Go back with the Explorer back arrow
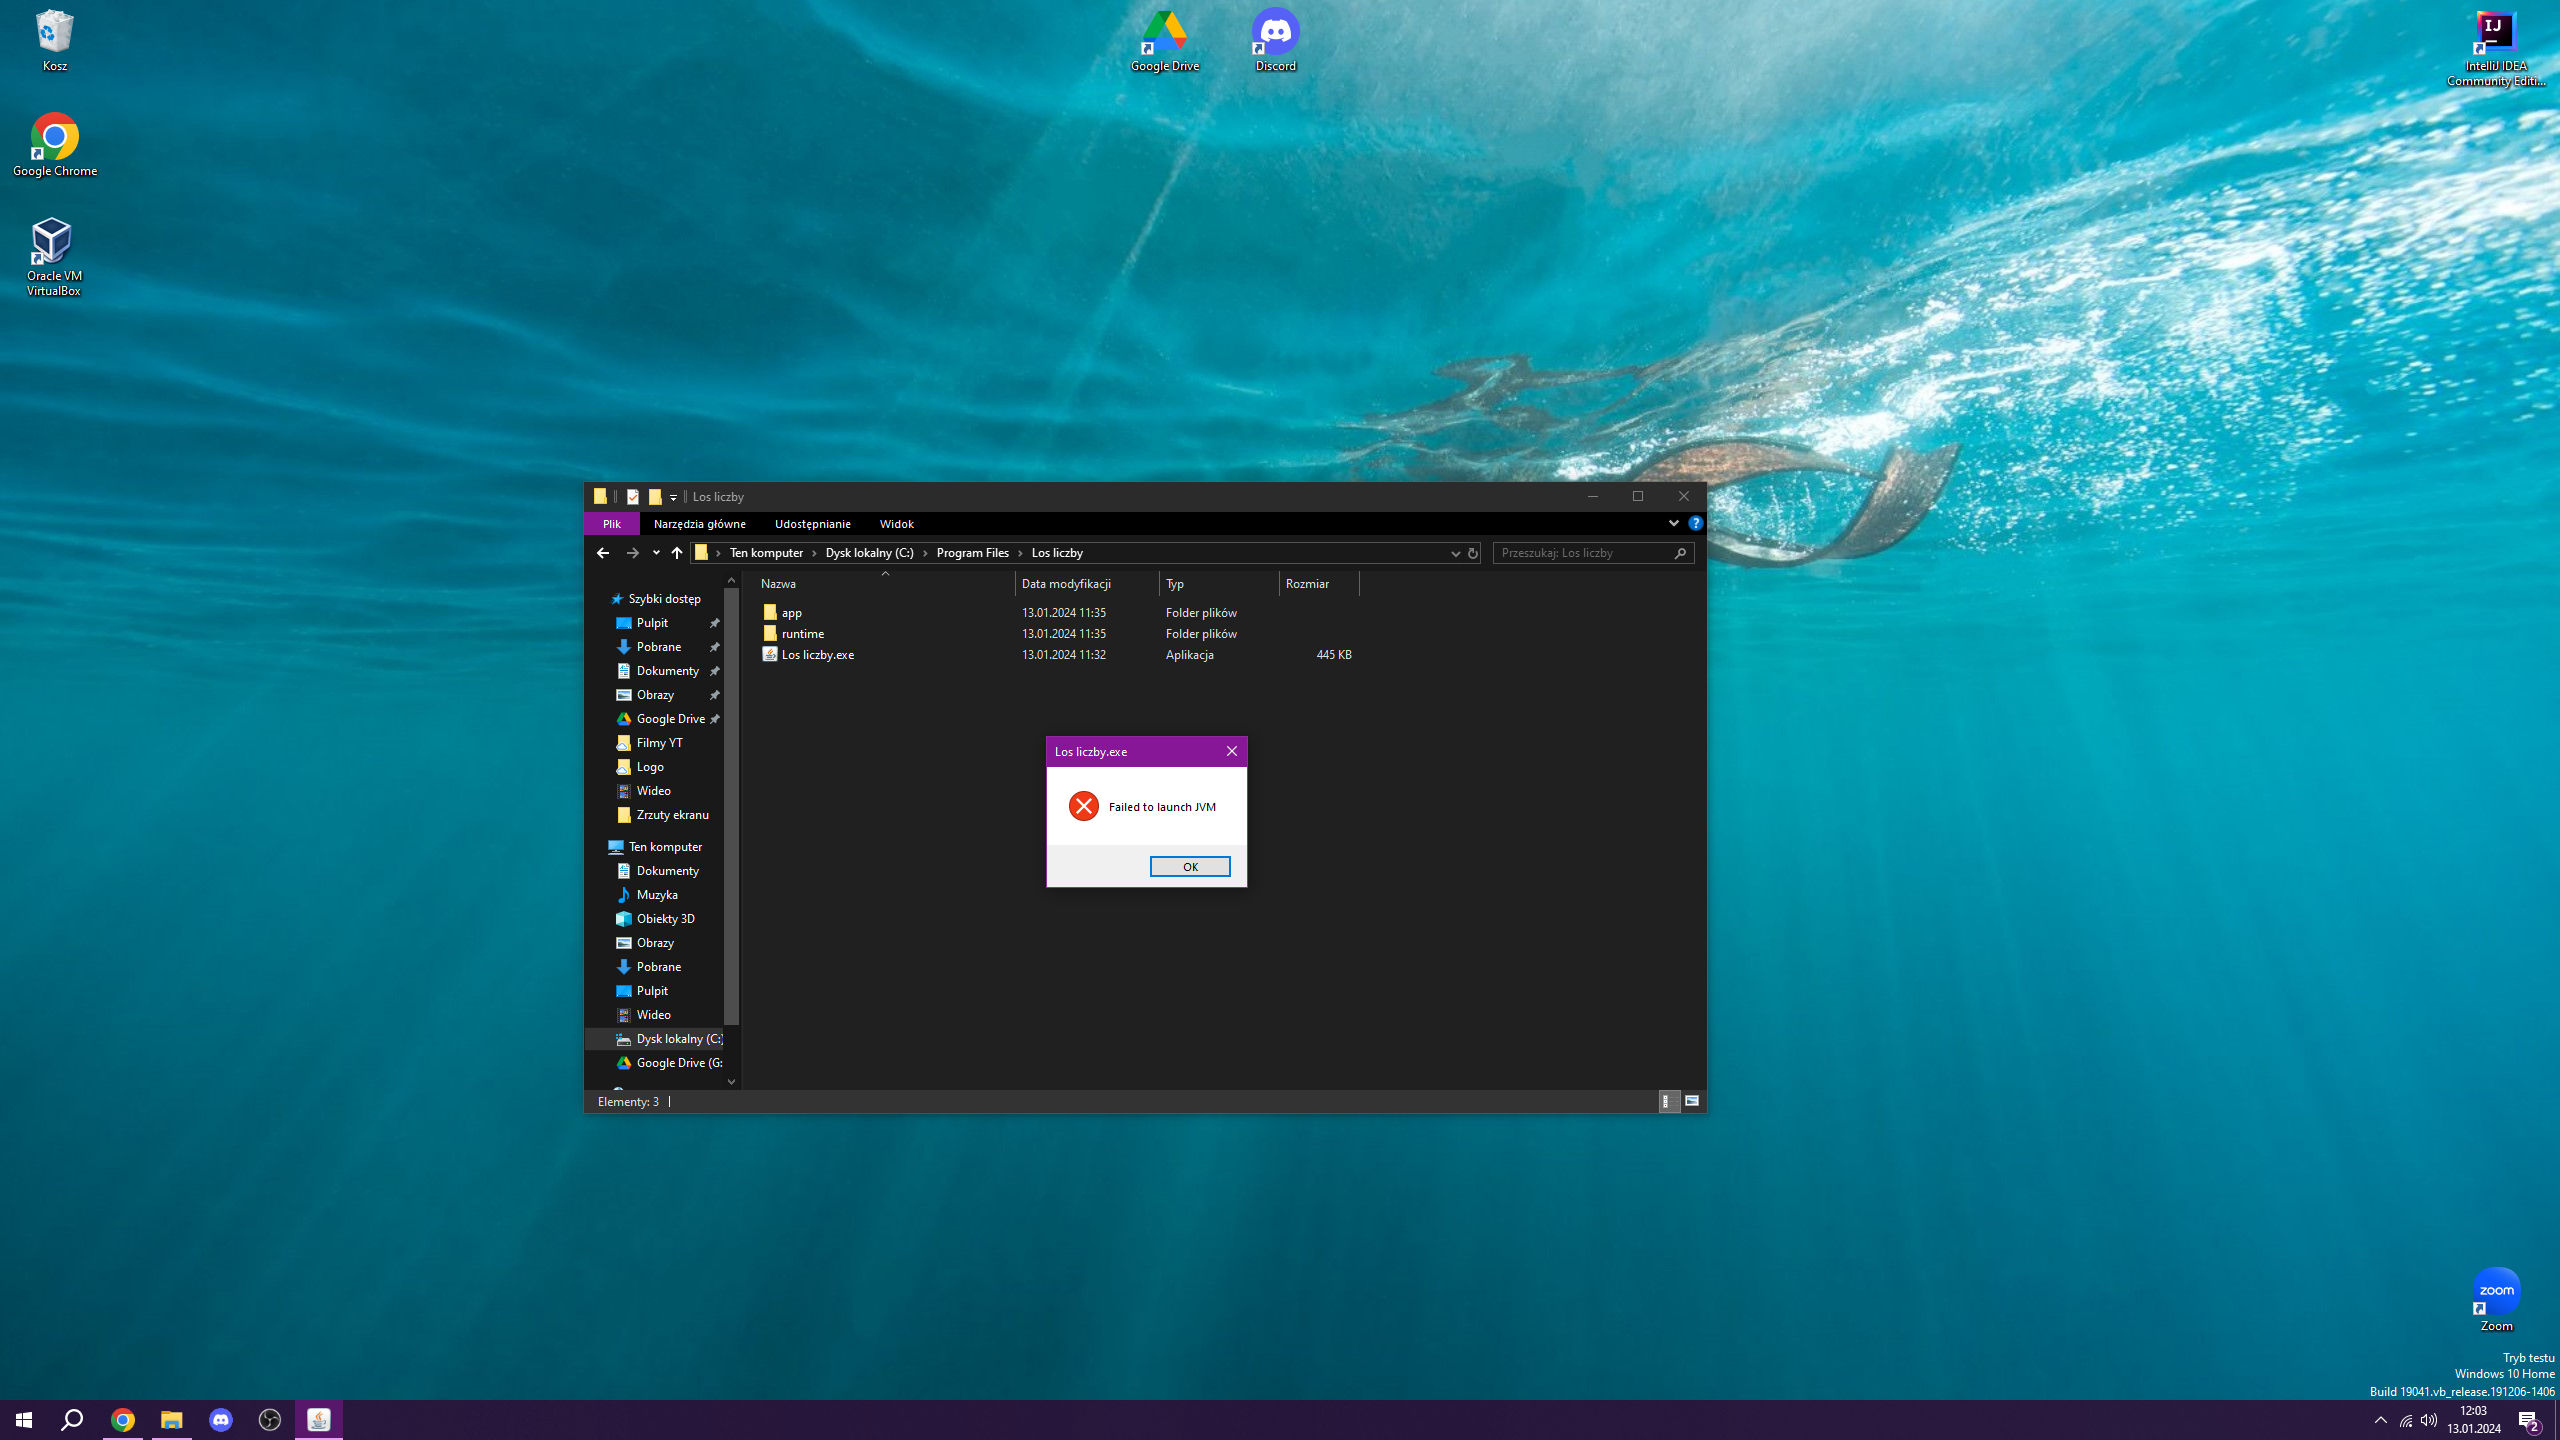This screenshot has height=1440, width=2560. [602, 552]
